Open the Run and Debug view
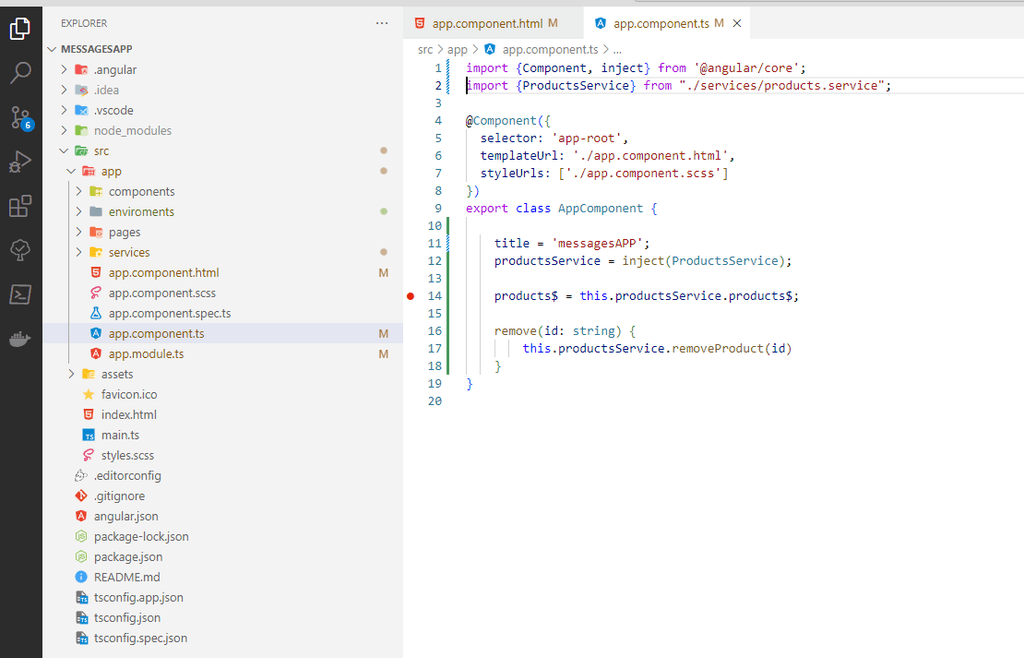This screenshot has width=1024, height=658. 20,162
